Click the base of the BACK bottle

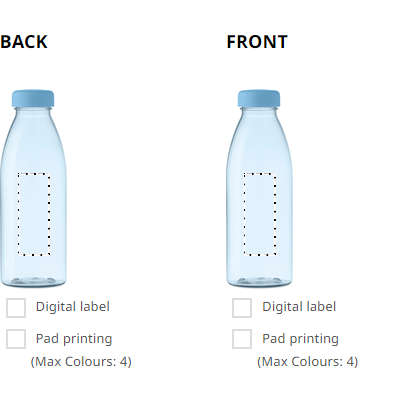point(33,282)
